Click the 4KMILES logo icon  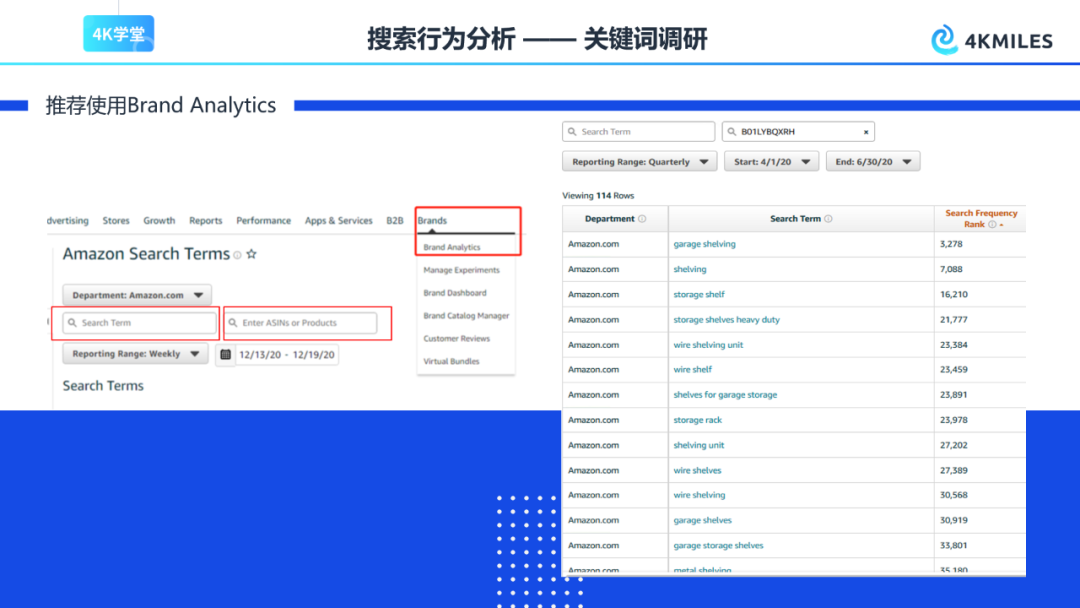[x=944, y=40]
